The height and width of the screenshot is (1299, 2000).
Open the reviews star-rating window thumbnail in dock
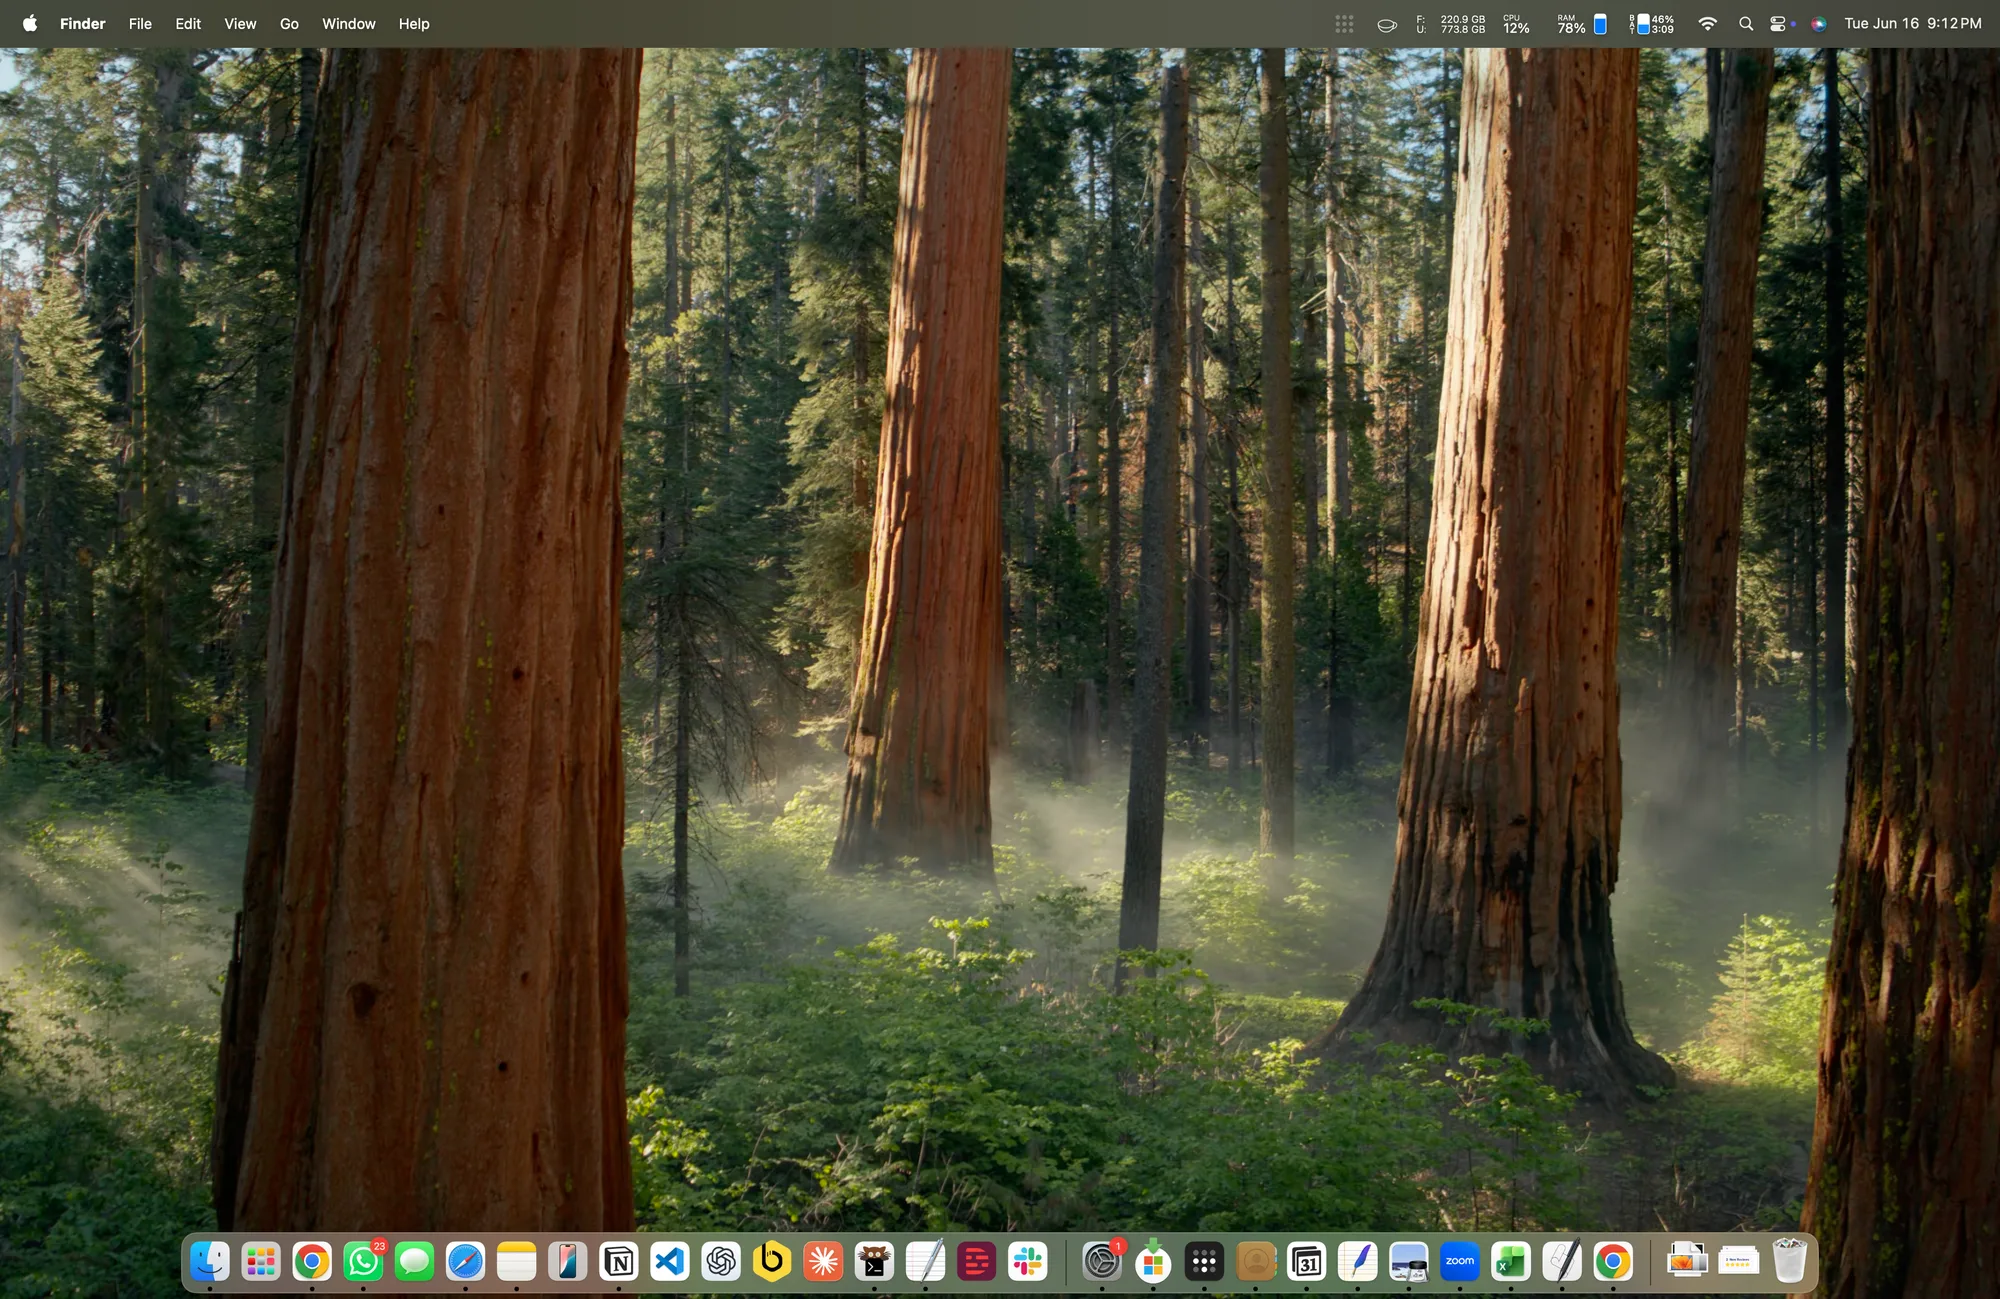1738,1262
